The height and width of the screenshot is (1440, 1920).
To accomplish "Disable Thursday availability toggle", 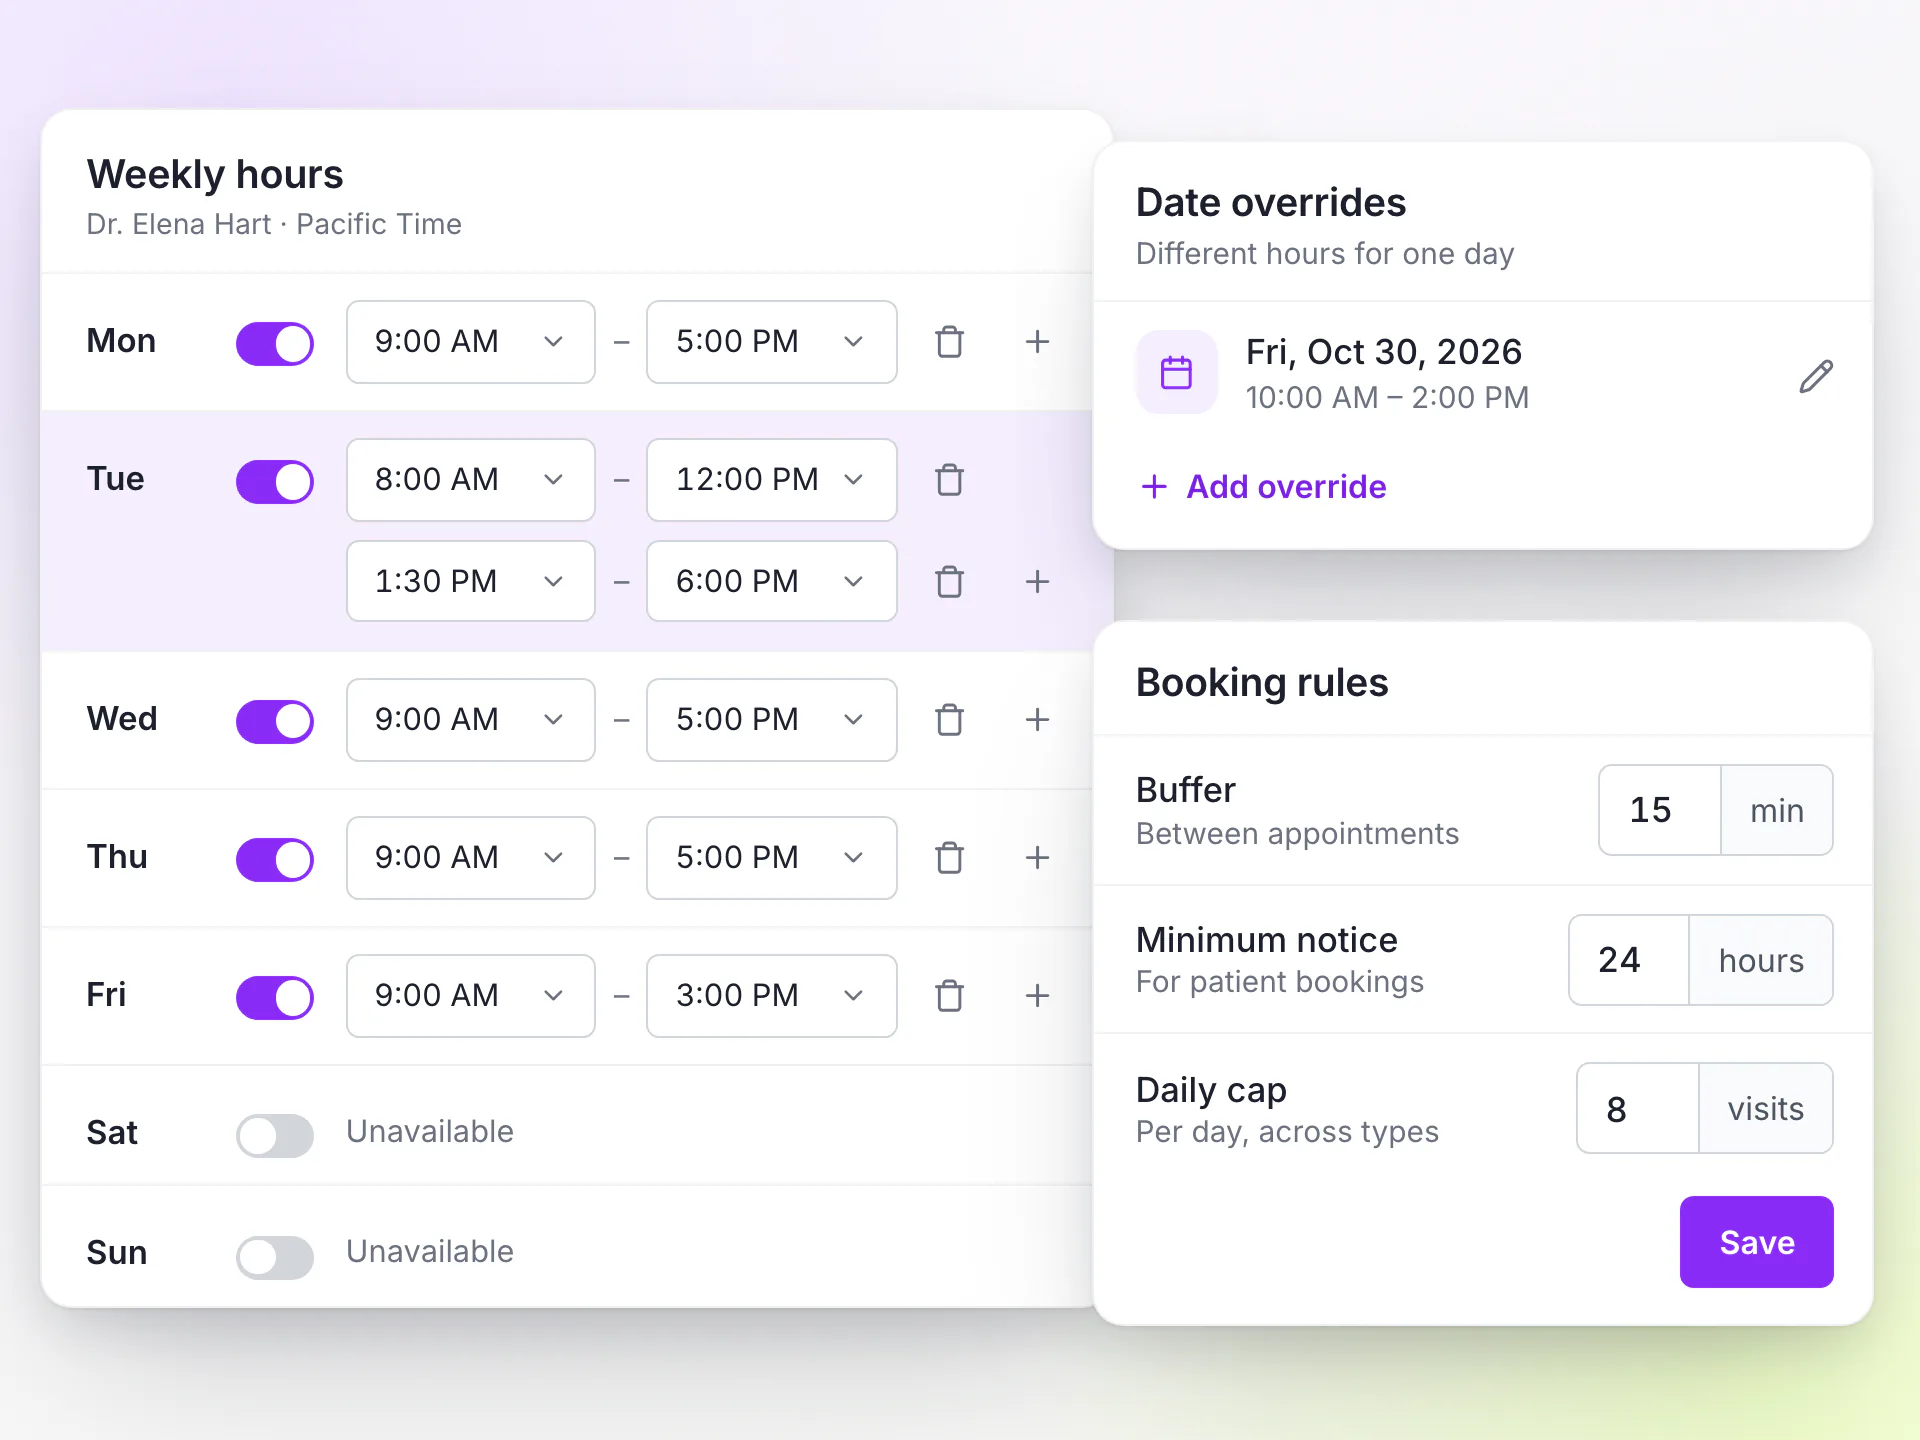I will point(275,859).
